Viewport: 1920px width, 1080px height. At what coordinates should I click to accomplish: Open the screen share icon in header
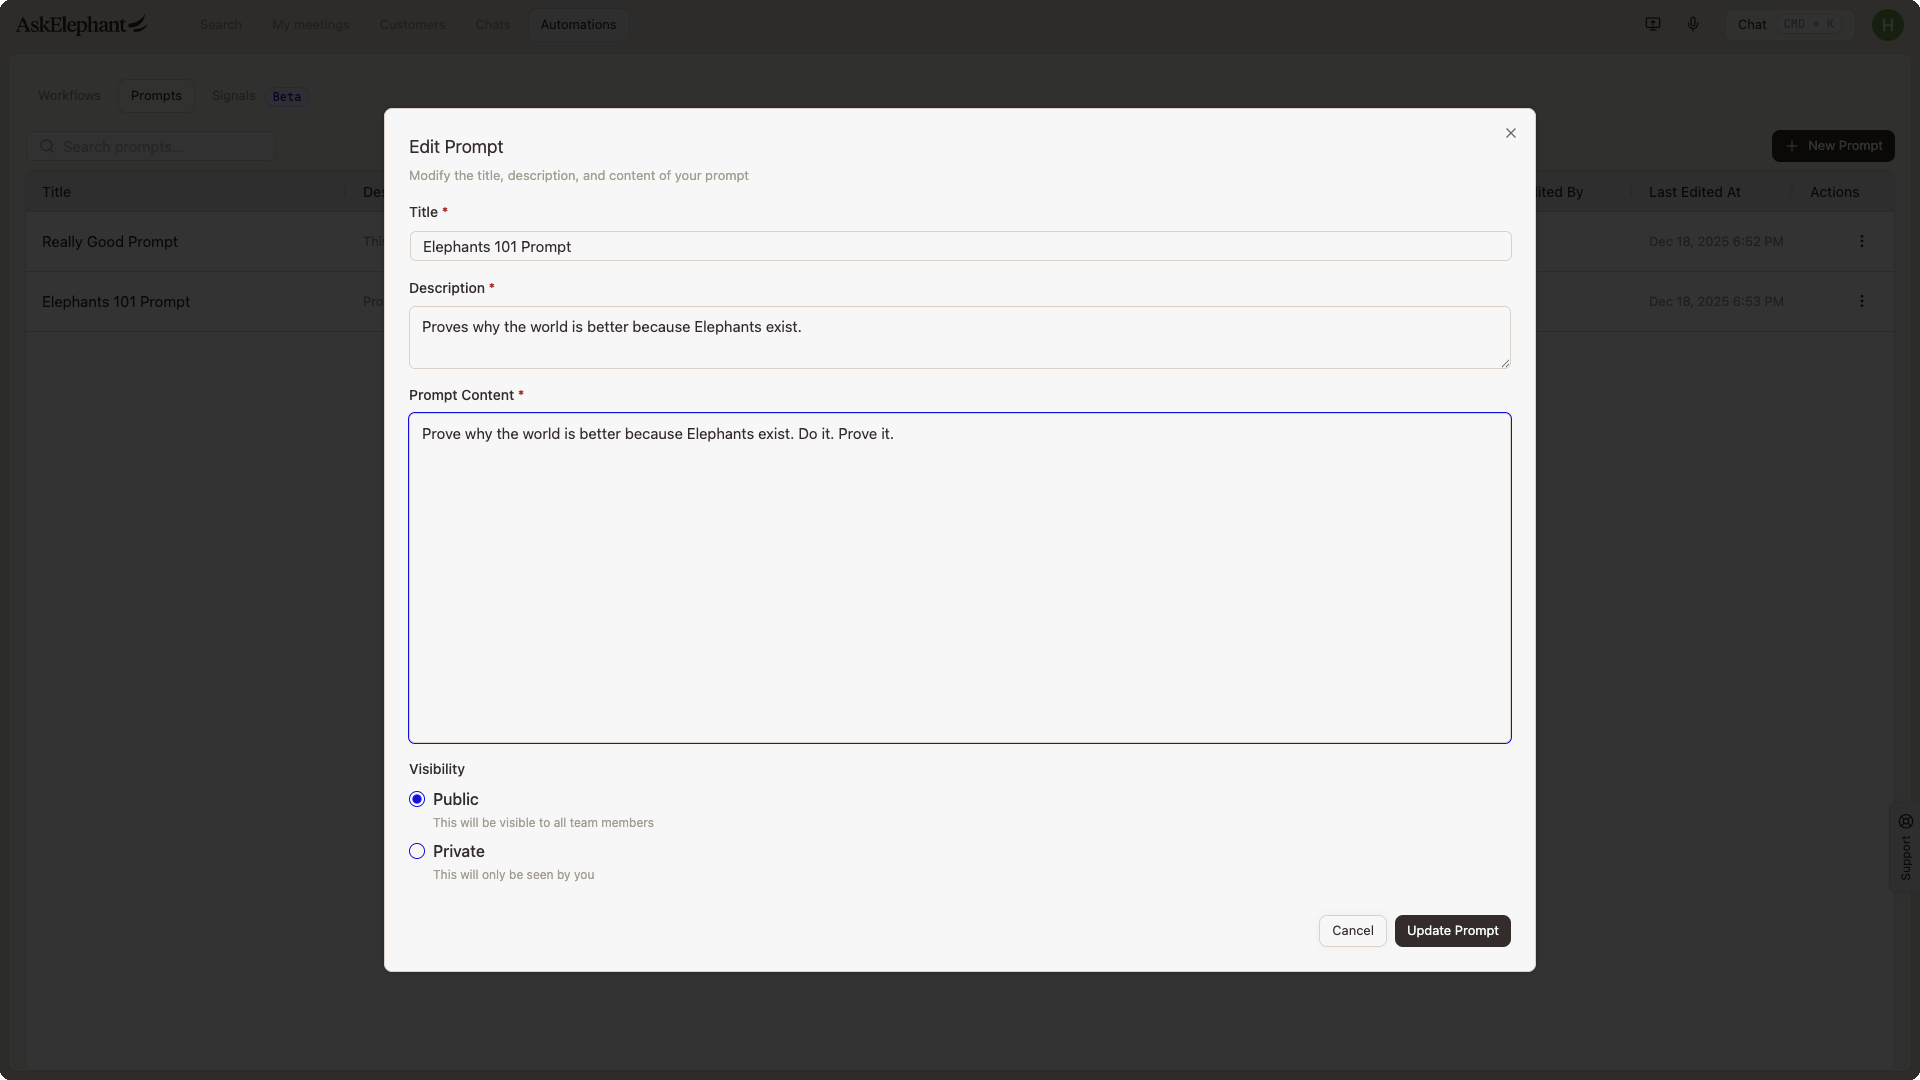point(1653,24)
